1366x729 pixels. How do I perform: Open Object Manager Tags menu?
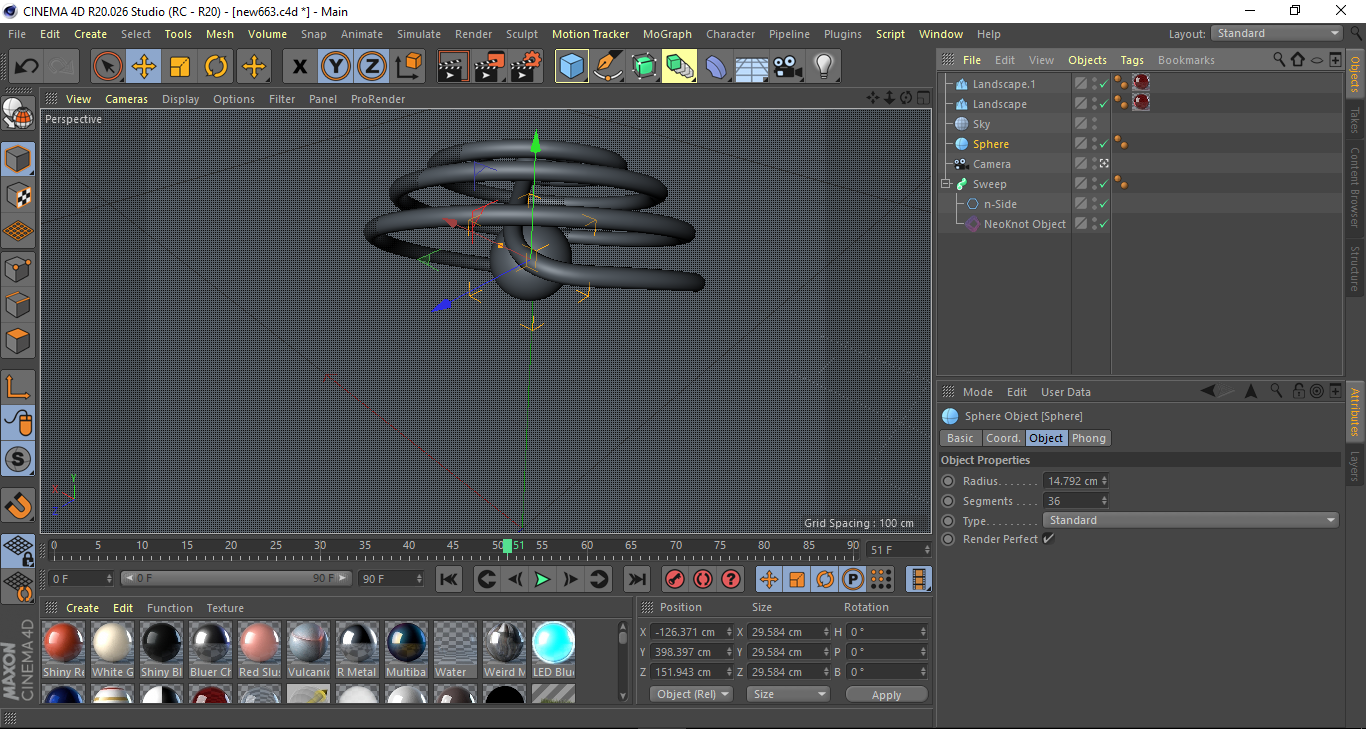click(x=1132, y=60)
